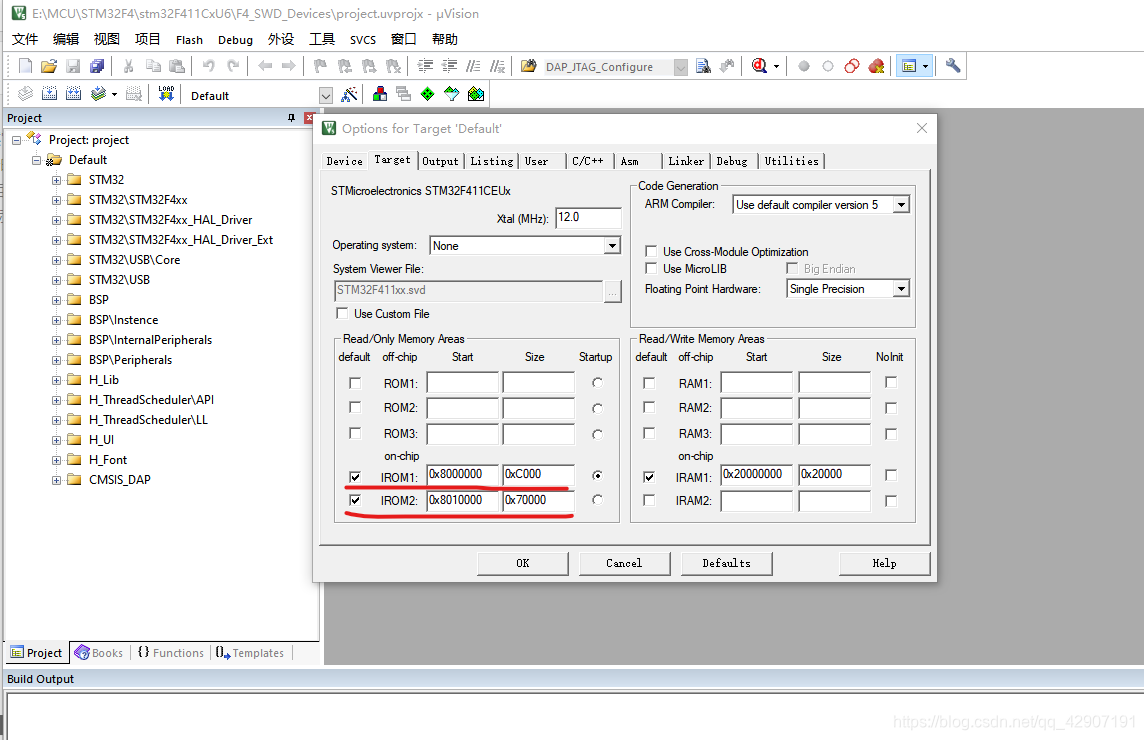The height and width of the screenshot is (740, 1144).
Task: Expand the BSP\Peripherals folder
Action: 56,360
